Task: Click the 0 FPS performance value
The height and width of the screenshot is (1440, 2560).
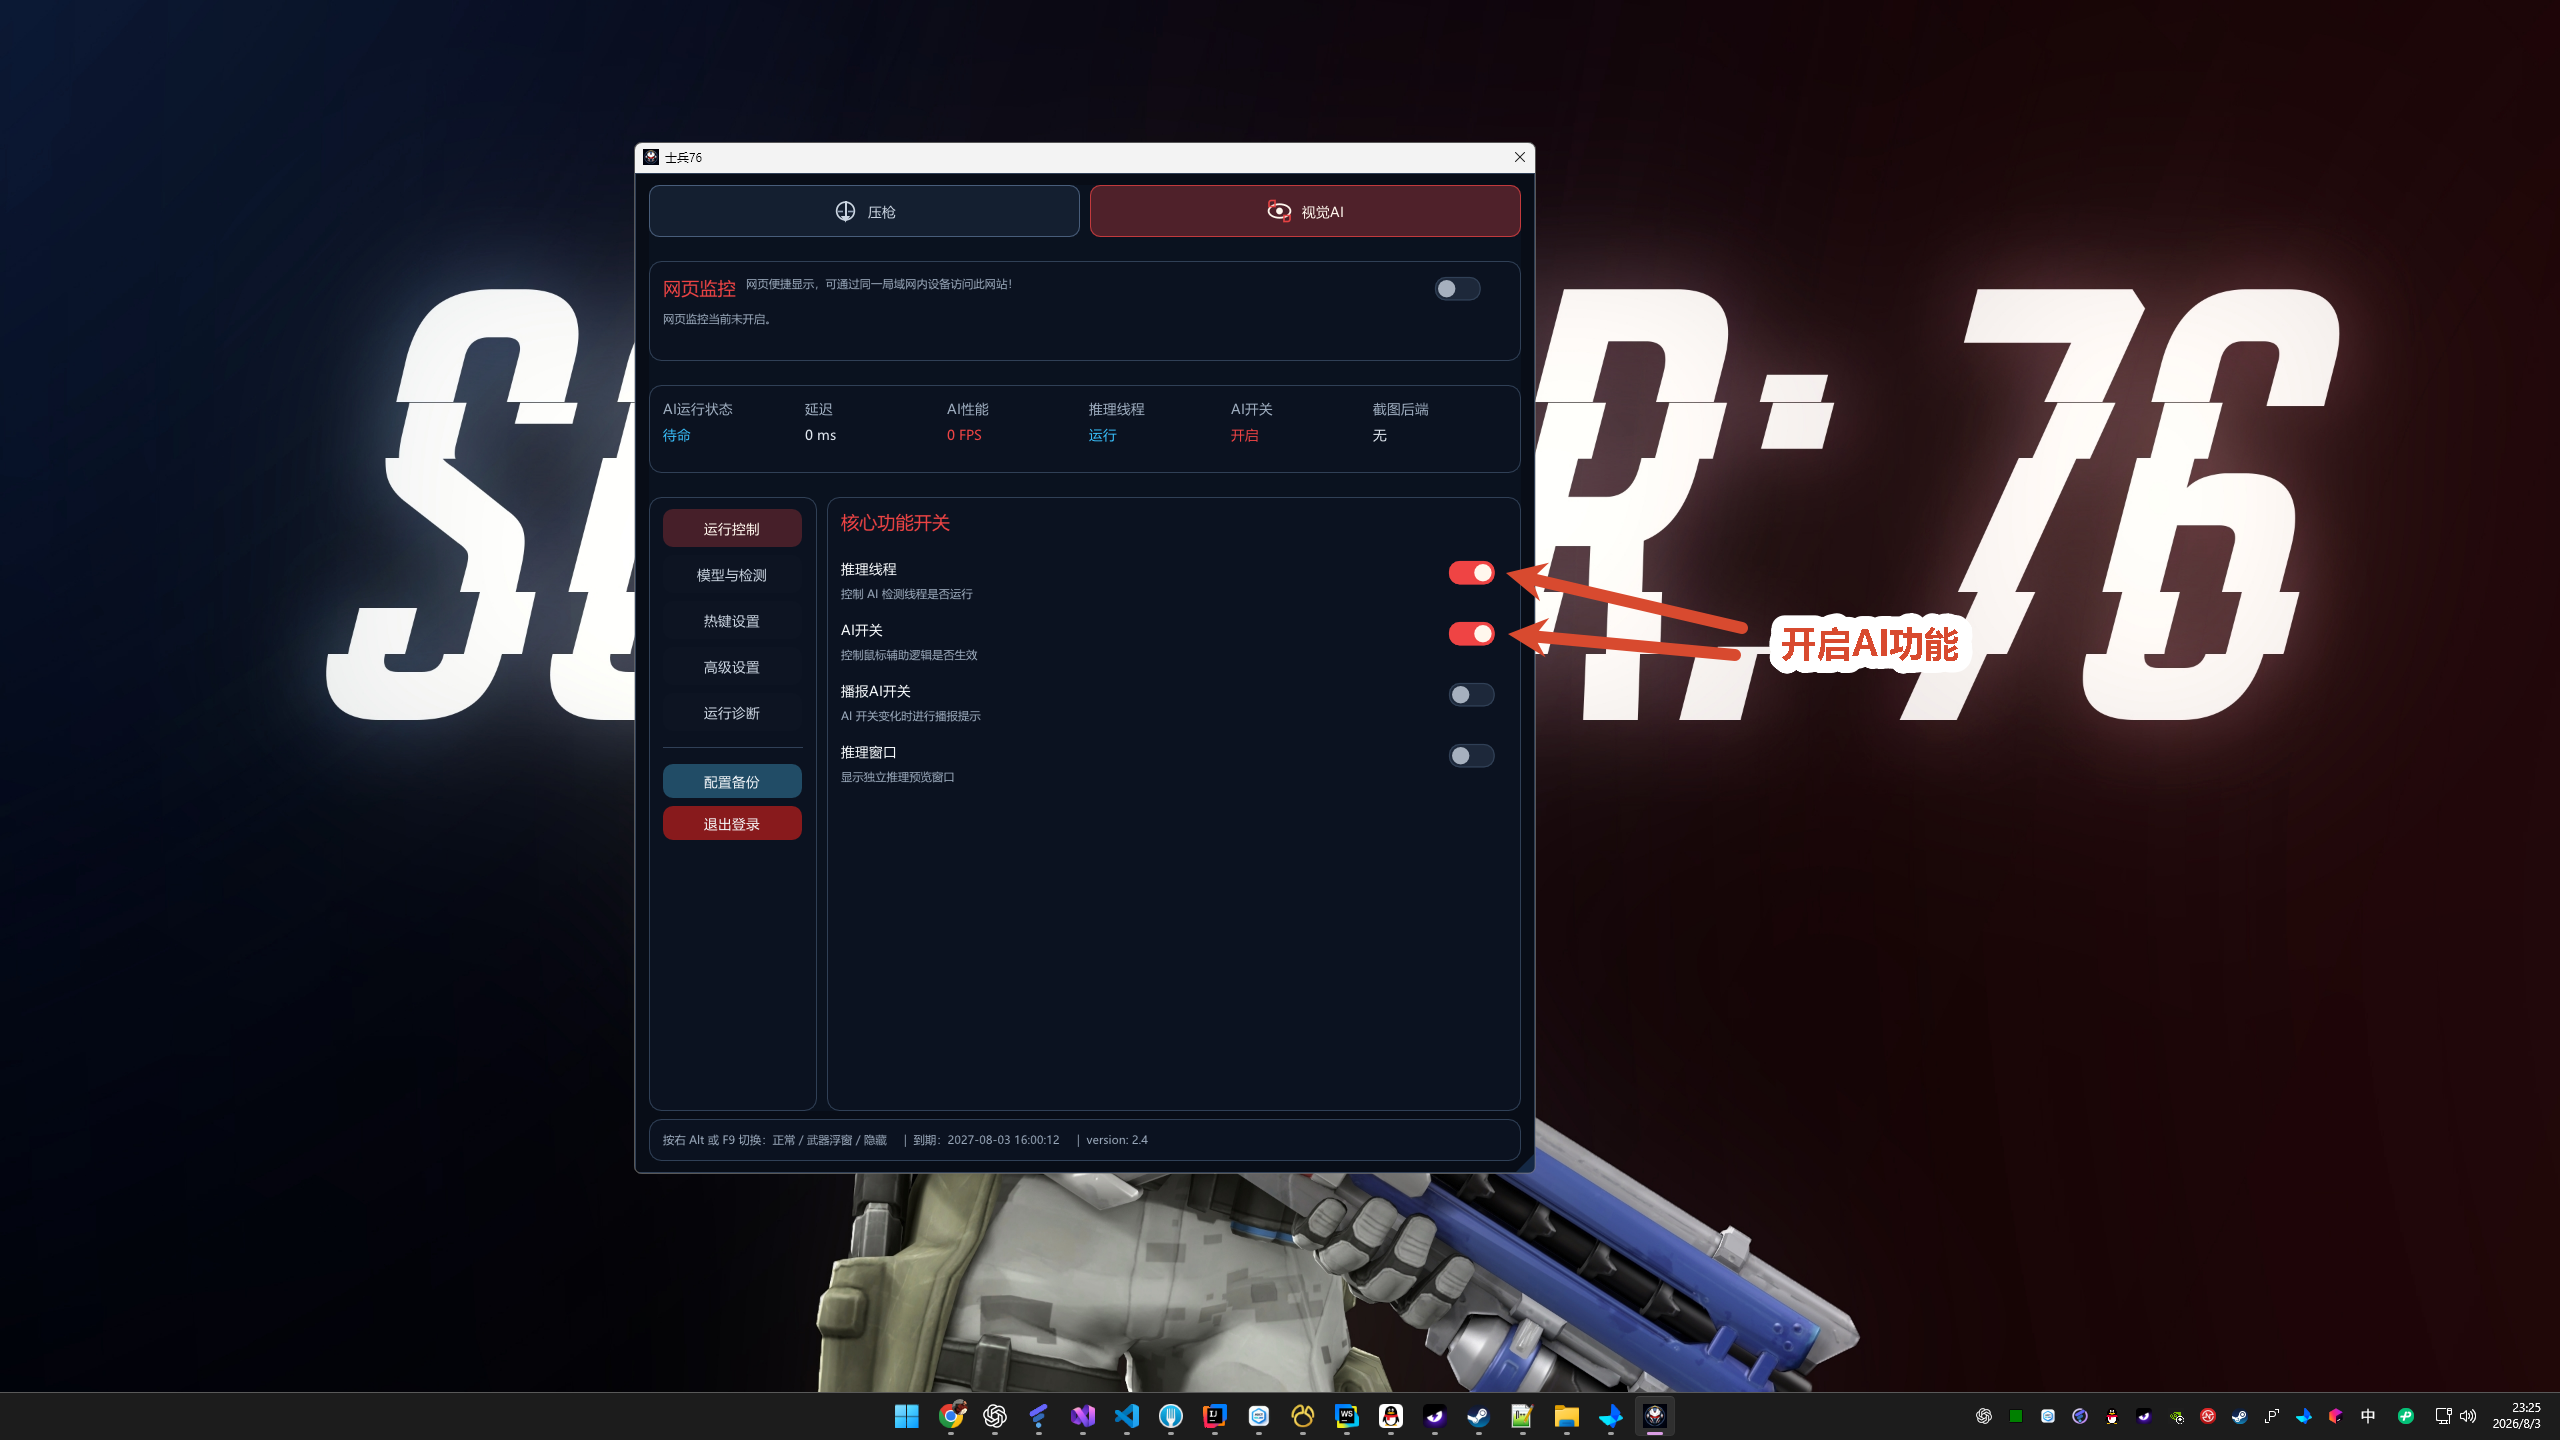Action: coord(964,435)
